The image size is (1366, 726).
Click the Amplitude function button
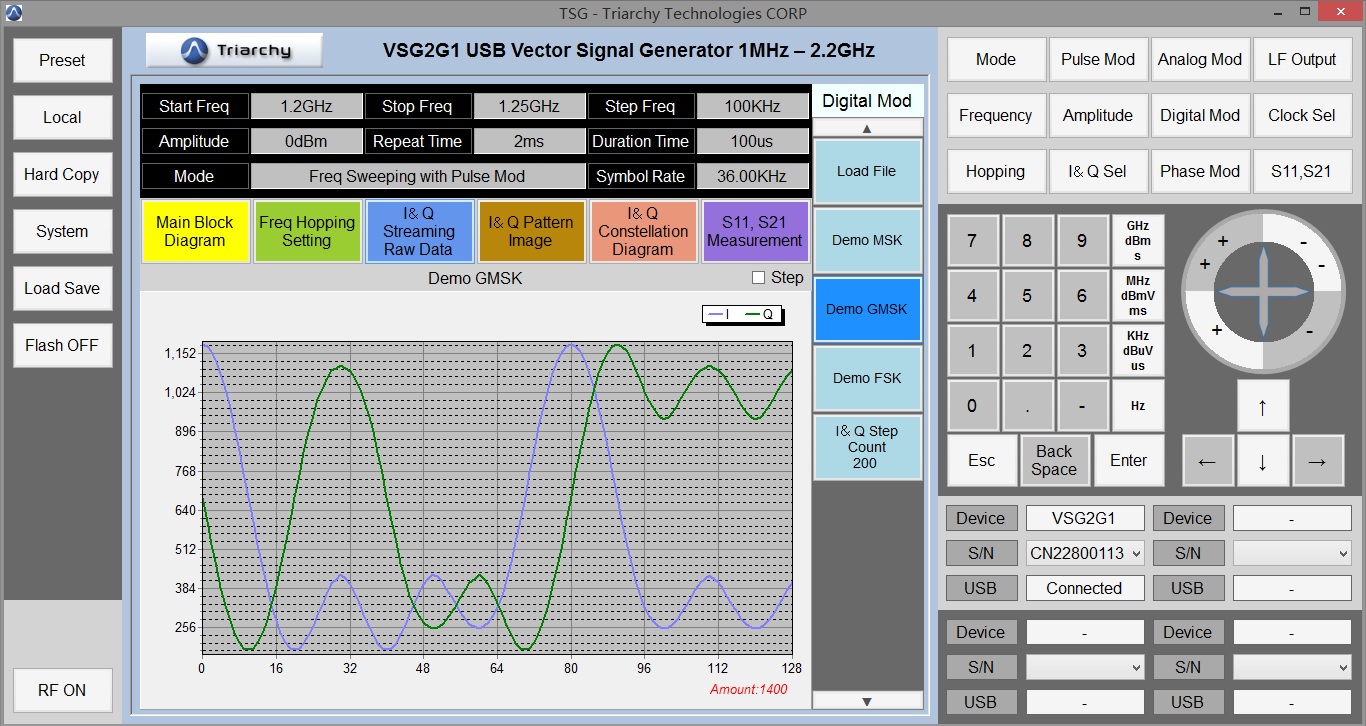(x=1098, y=115)
